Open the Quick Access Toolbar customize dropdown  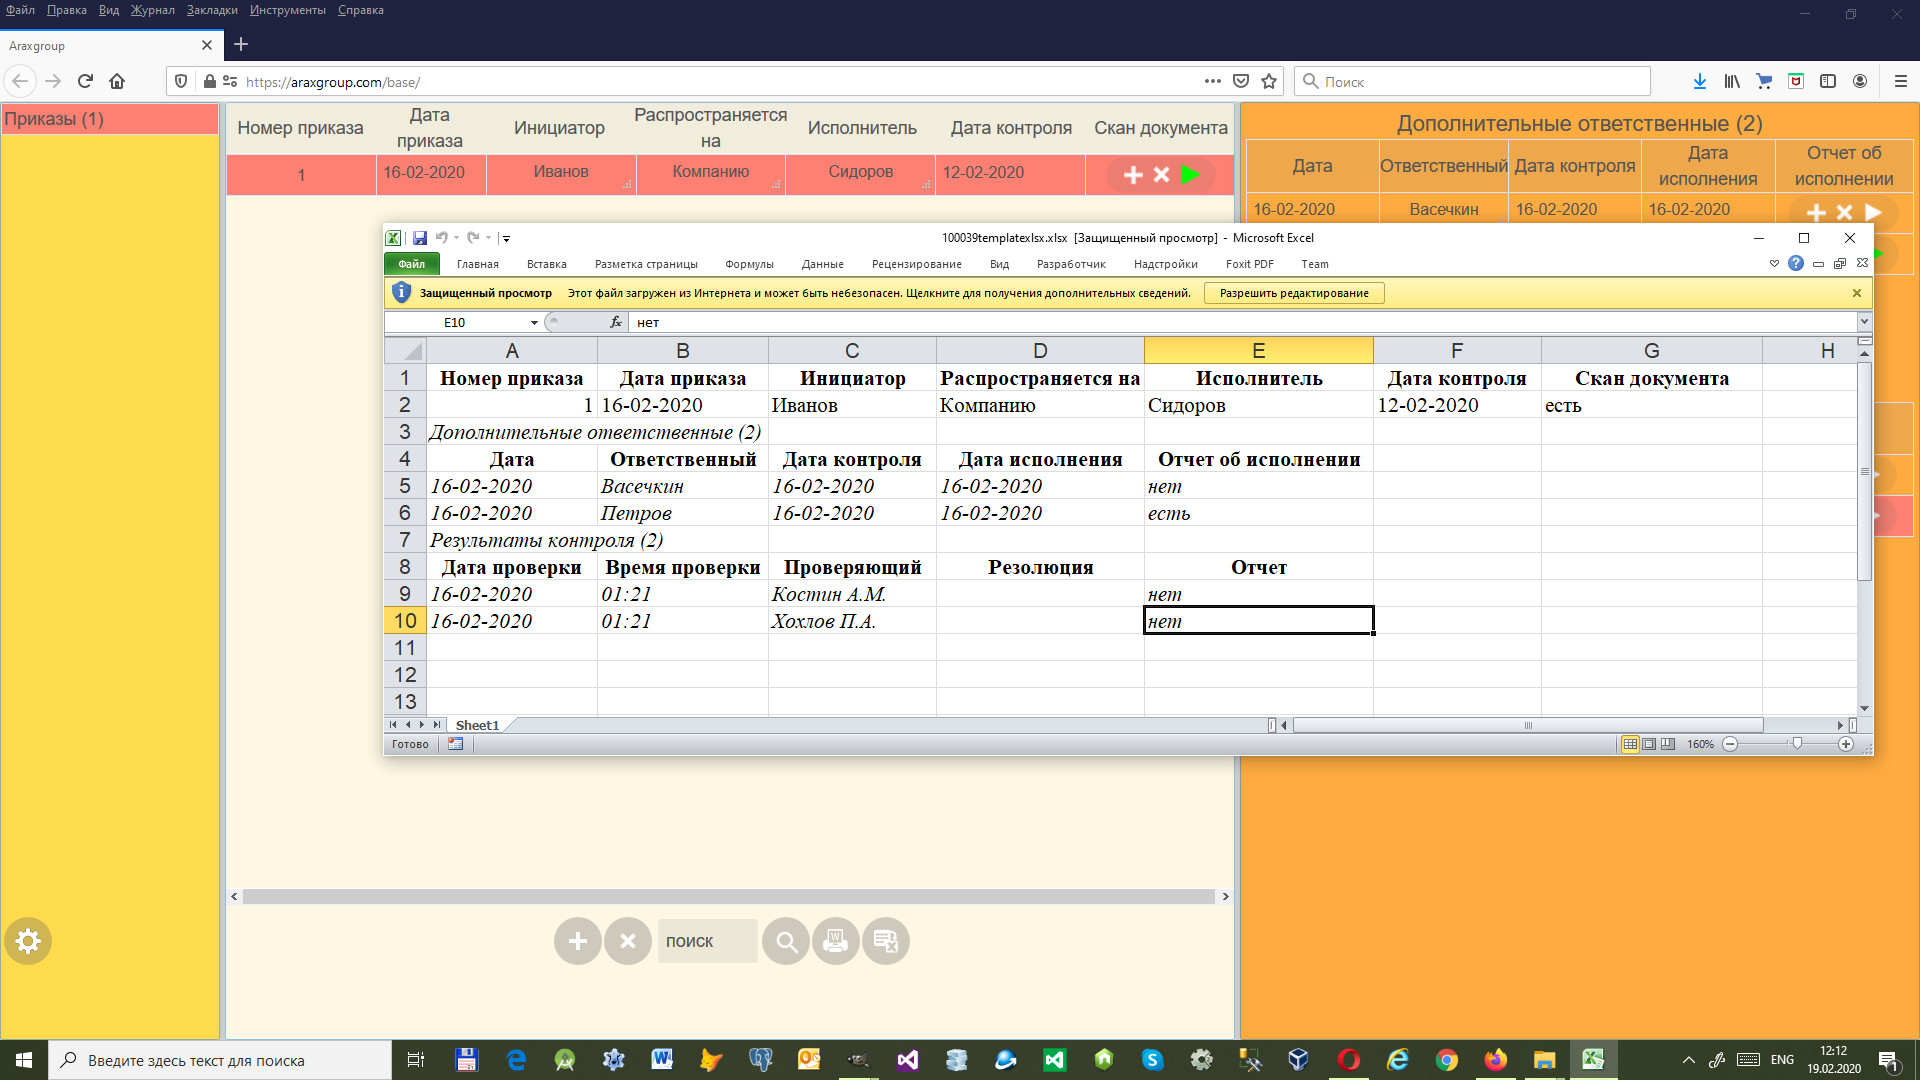tap(507, 238)
